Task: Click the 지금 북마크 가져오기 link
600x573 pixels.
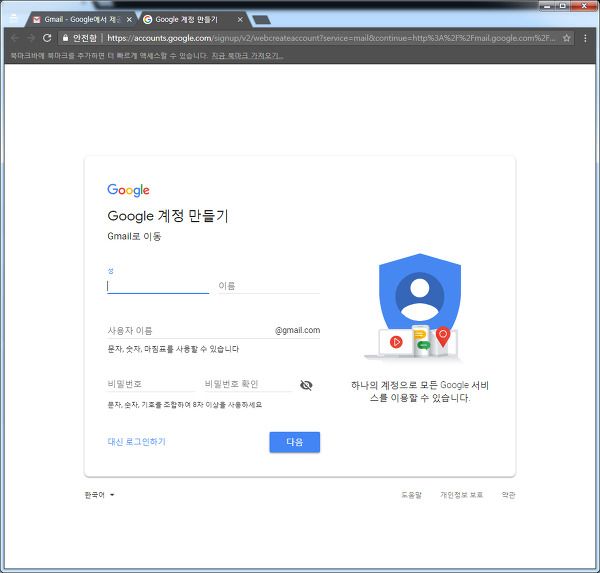Action: pos(248,56)
